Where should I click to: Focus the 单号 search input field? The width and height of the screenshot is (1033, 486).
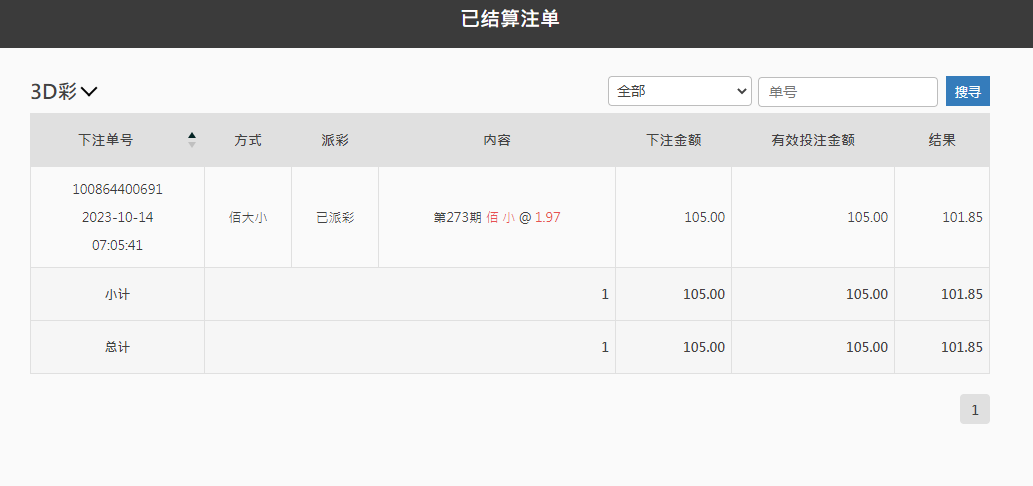[847, 92]
